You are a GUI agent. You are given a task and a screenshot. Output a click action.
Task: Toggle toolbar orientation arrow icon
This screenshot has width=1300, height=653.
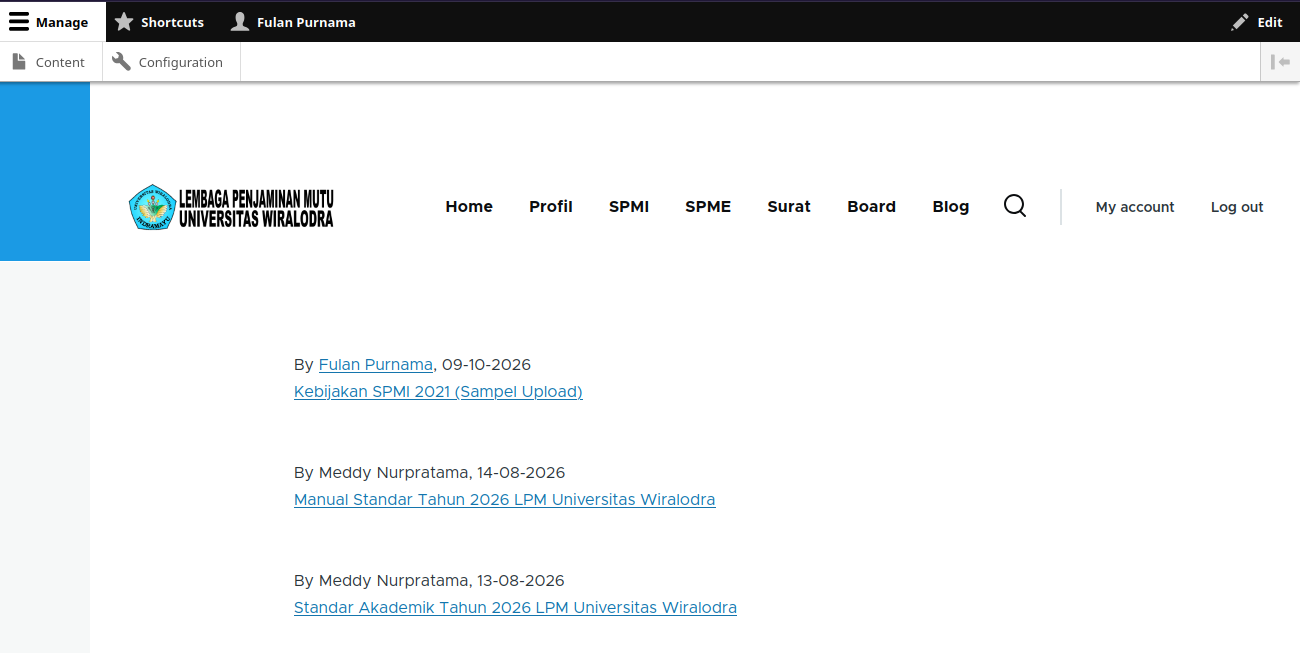point(1280,62)
